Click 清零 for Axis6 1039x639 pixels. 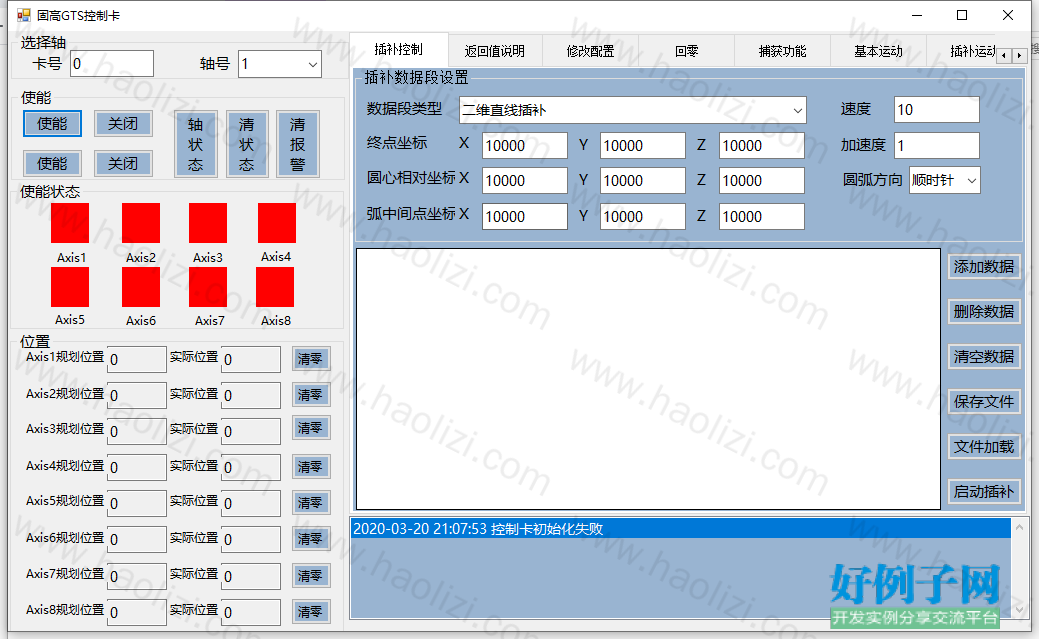[310, 539]
